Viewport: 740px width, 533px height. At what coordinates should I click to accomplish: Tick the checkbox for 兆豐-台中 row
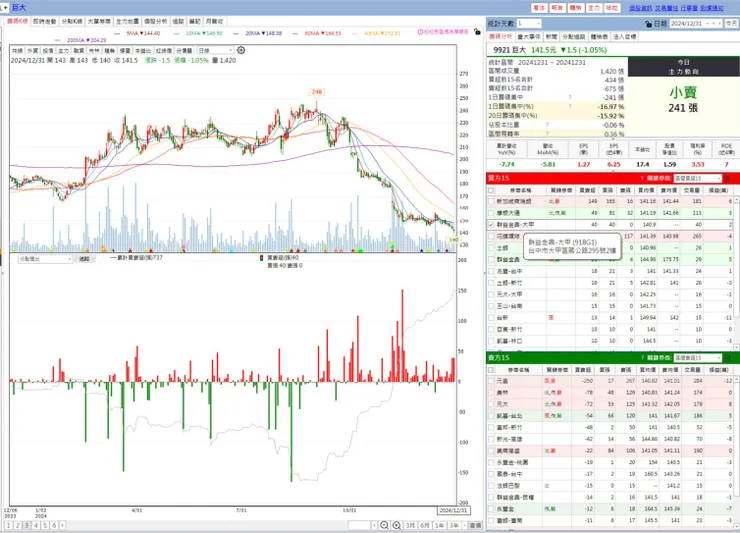click(x=491, y=271)
